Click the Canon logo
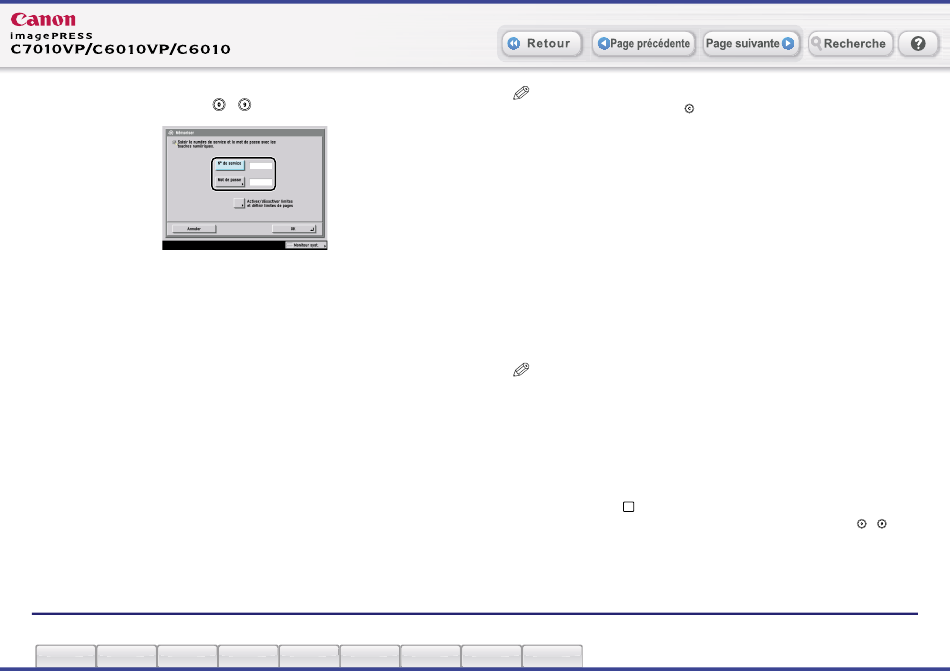 click(x=43, y=20)
